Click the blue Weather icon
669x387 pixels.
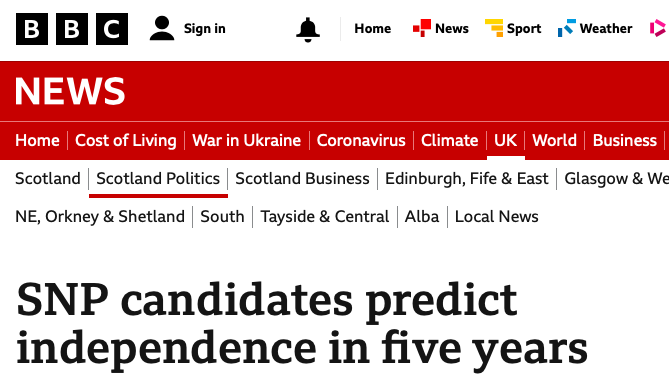(x=567, y=28)
